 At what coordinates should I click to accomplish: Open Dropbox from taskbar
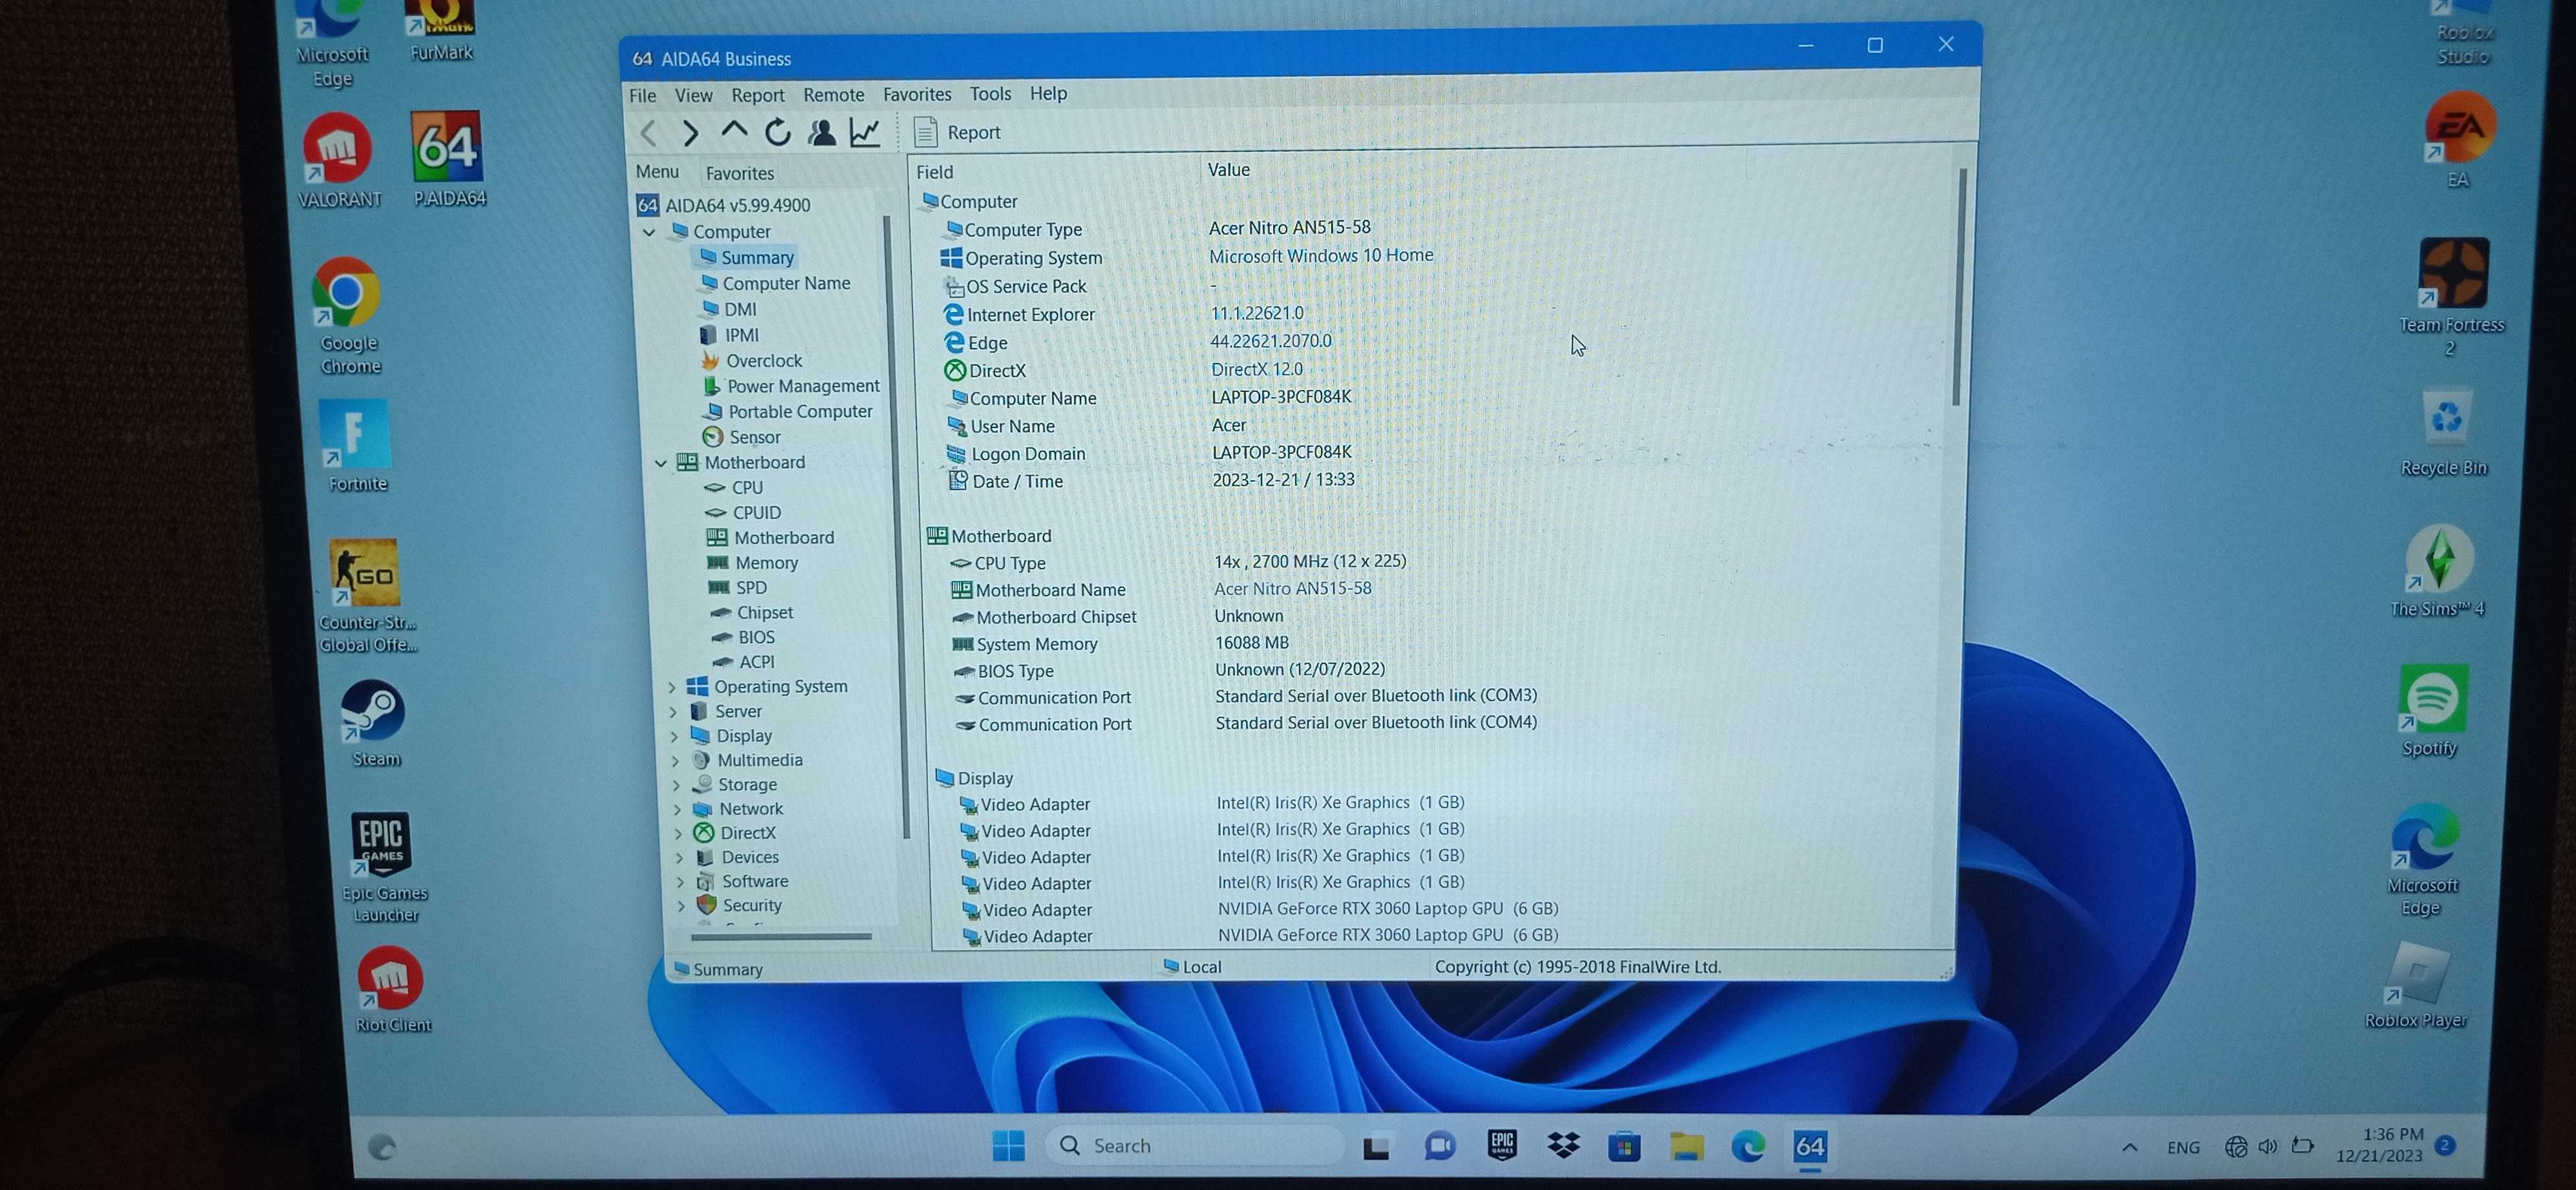pos(1563,1146)
